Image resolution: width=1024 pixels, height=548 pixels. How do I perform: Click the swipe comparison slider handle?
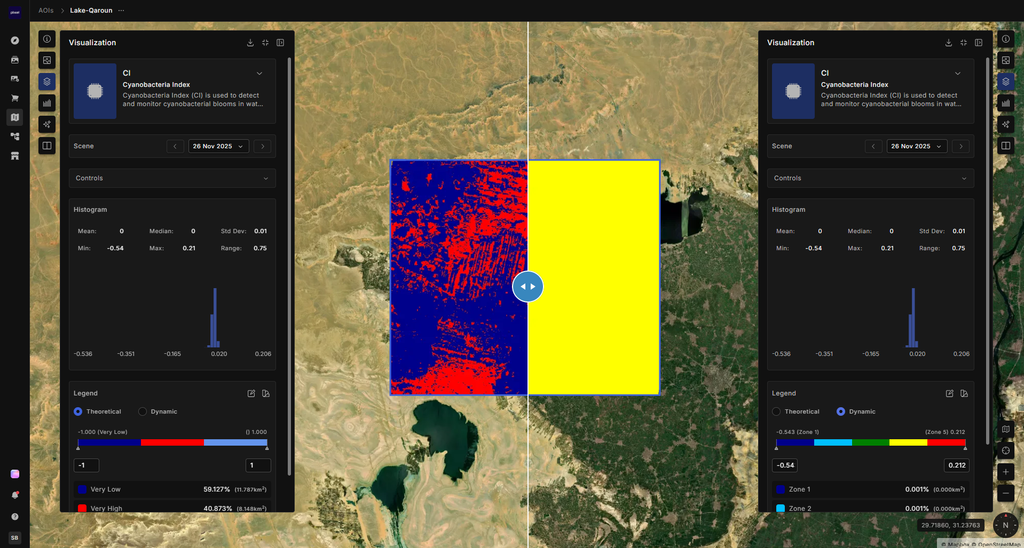click(x=528, y=286)
